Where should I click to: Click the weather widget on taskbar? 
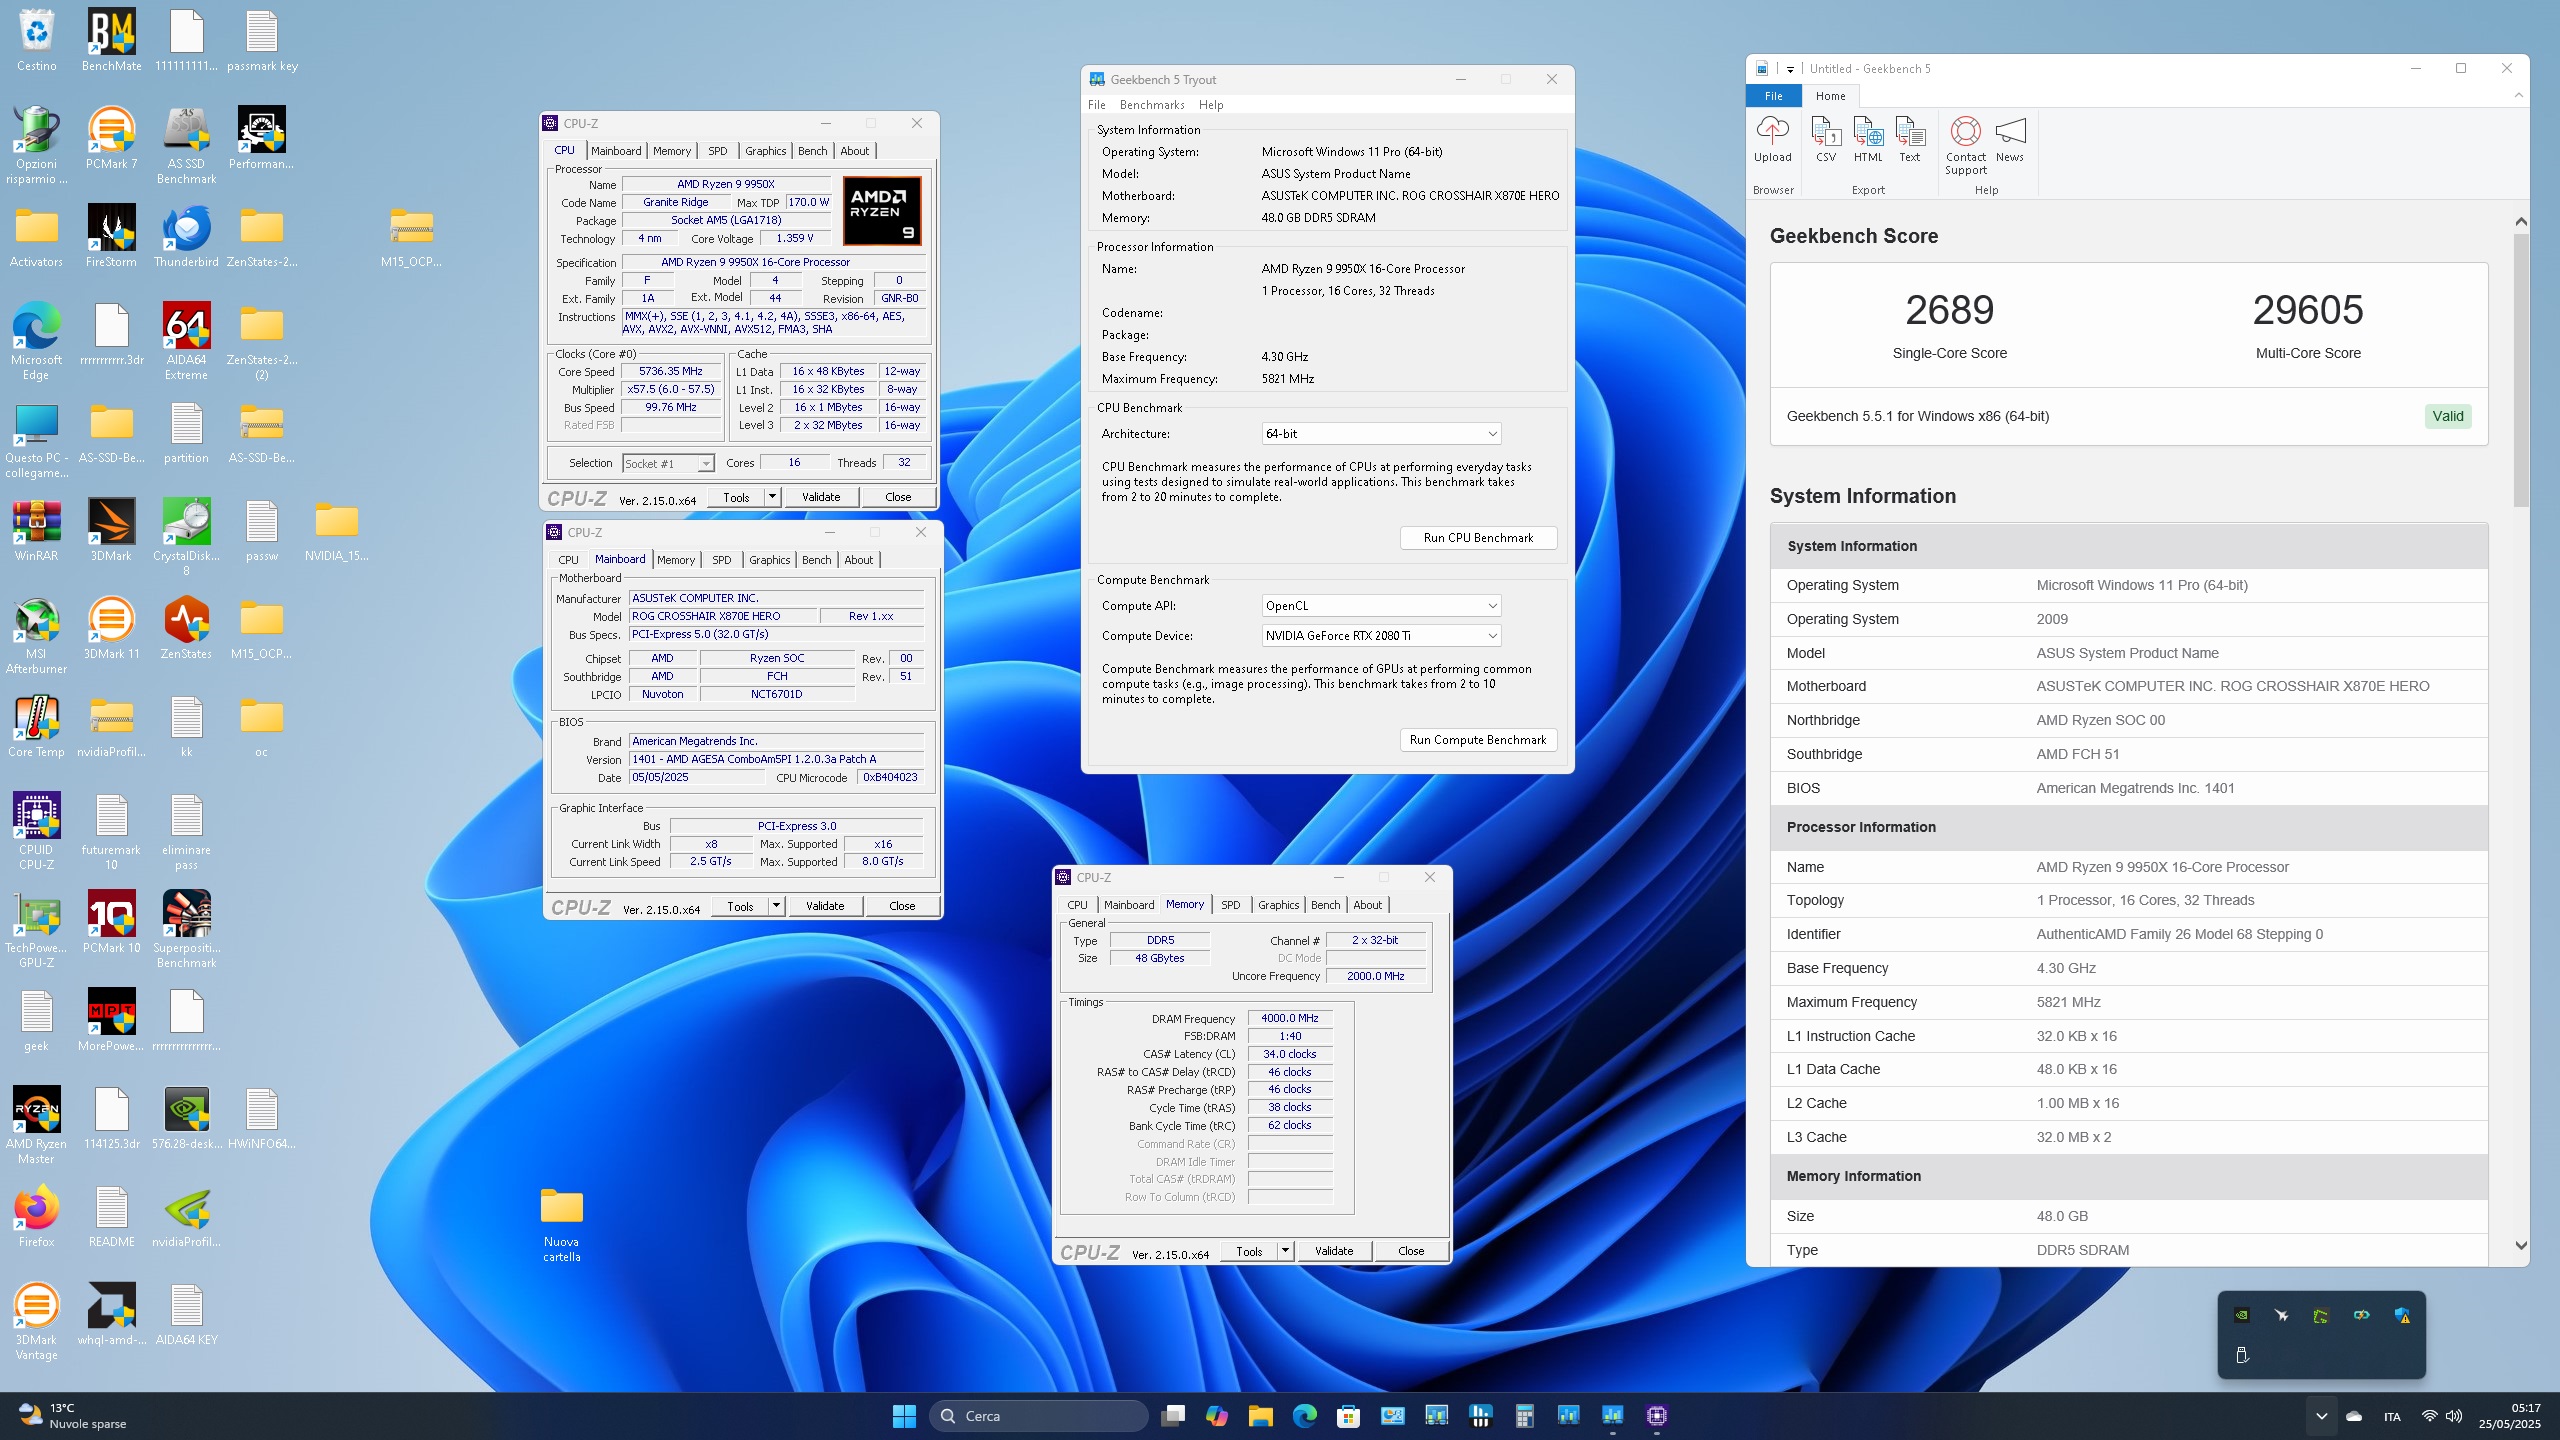[x=72, y=1416]
